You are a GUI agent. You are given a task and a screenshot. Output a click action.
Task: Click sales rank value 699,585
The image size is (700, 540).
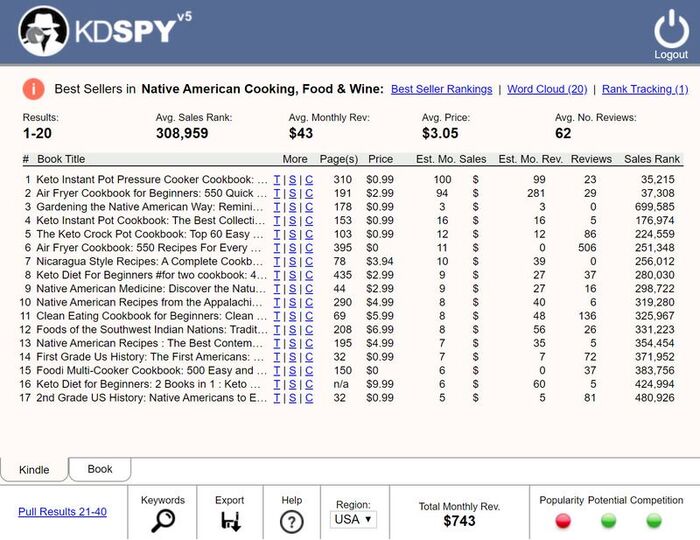tap(654, 207)
